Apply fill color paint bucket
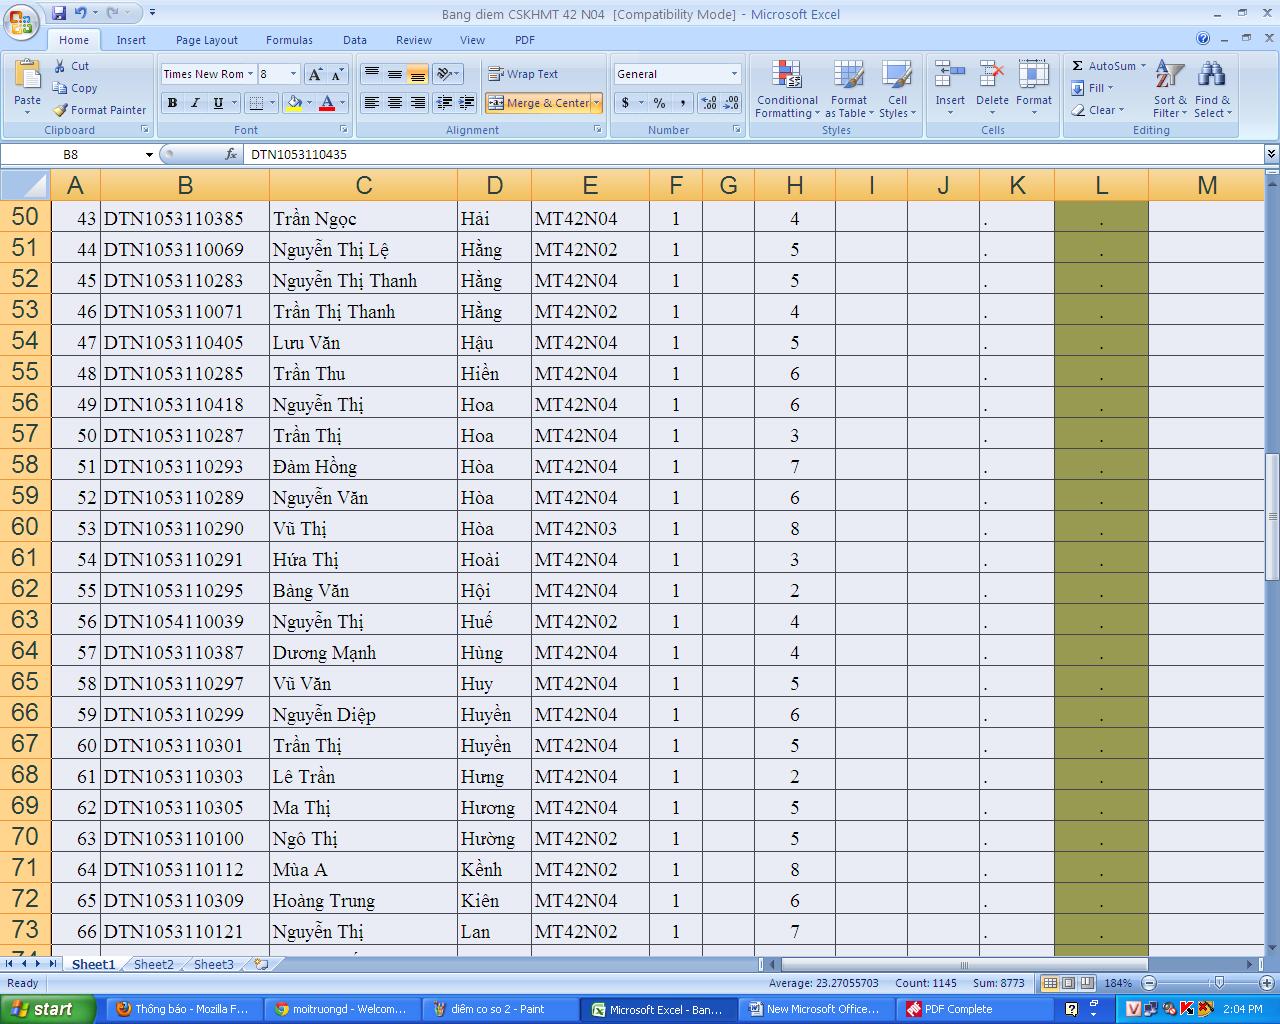Screen dimensions: 1280x1024 coord(294,103)
